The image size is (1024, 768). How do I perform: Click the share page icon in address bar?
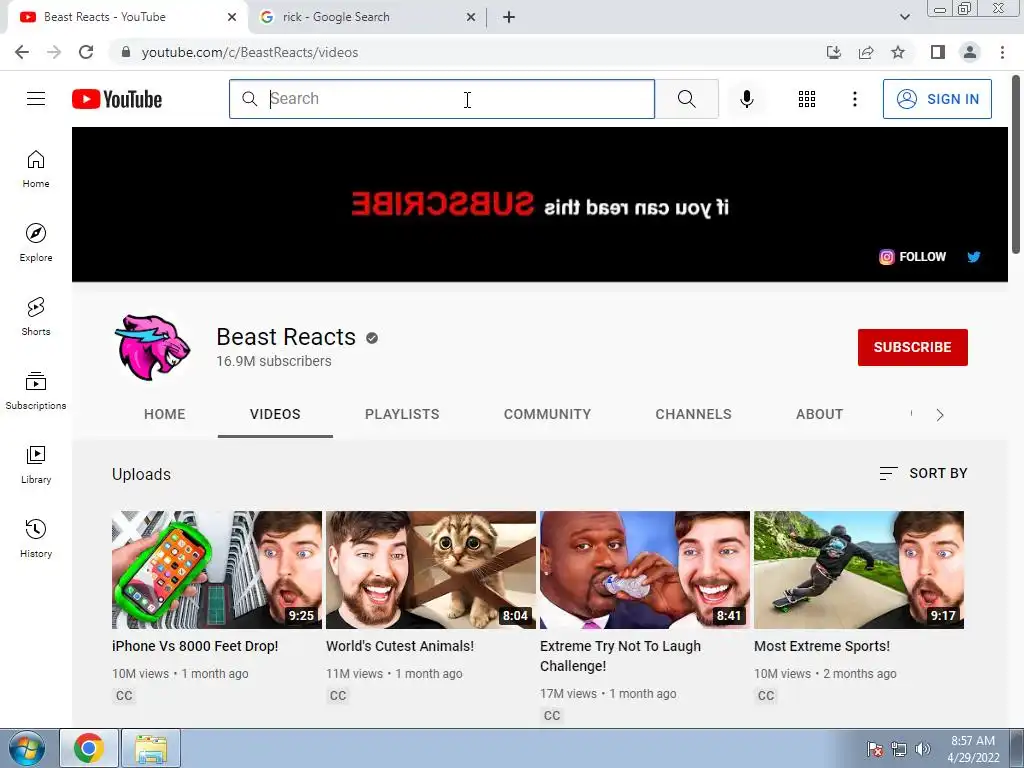pos(866,52)
